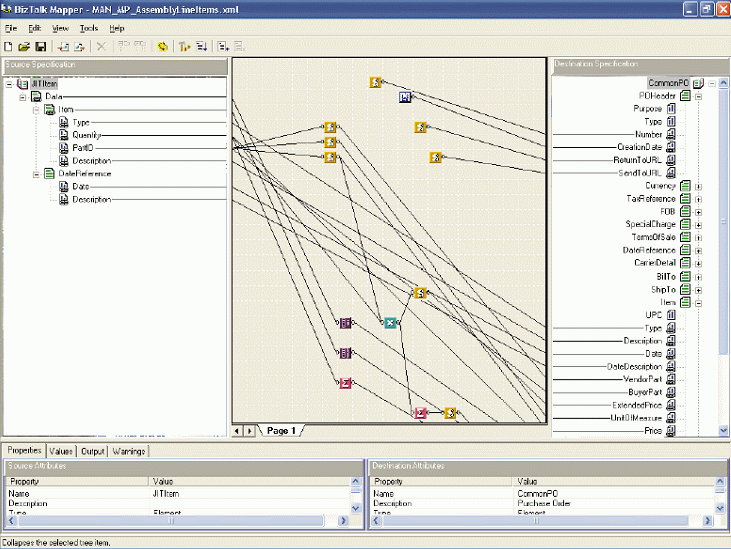Click the page scroll left arrow button
This screenshot has width=731, height=549.
click(237, 431)
